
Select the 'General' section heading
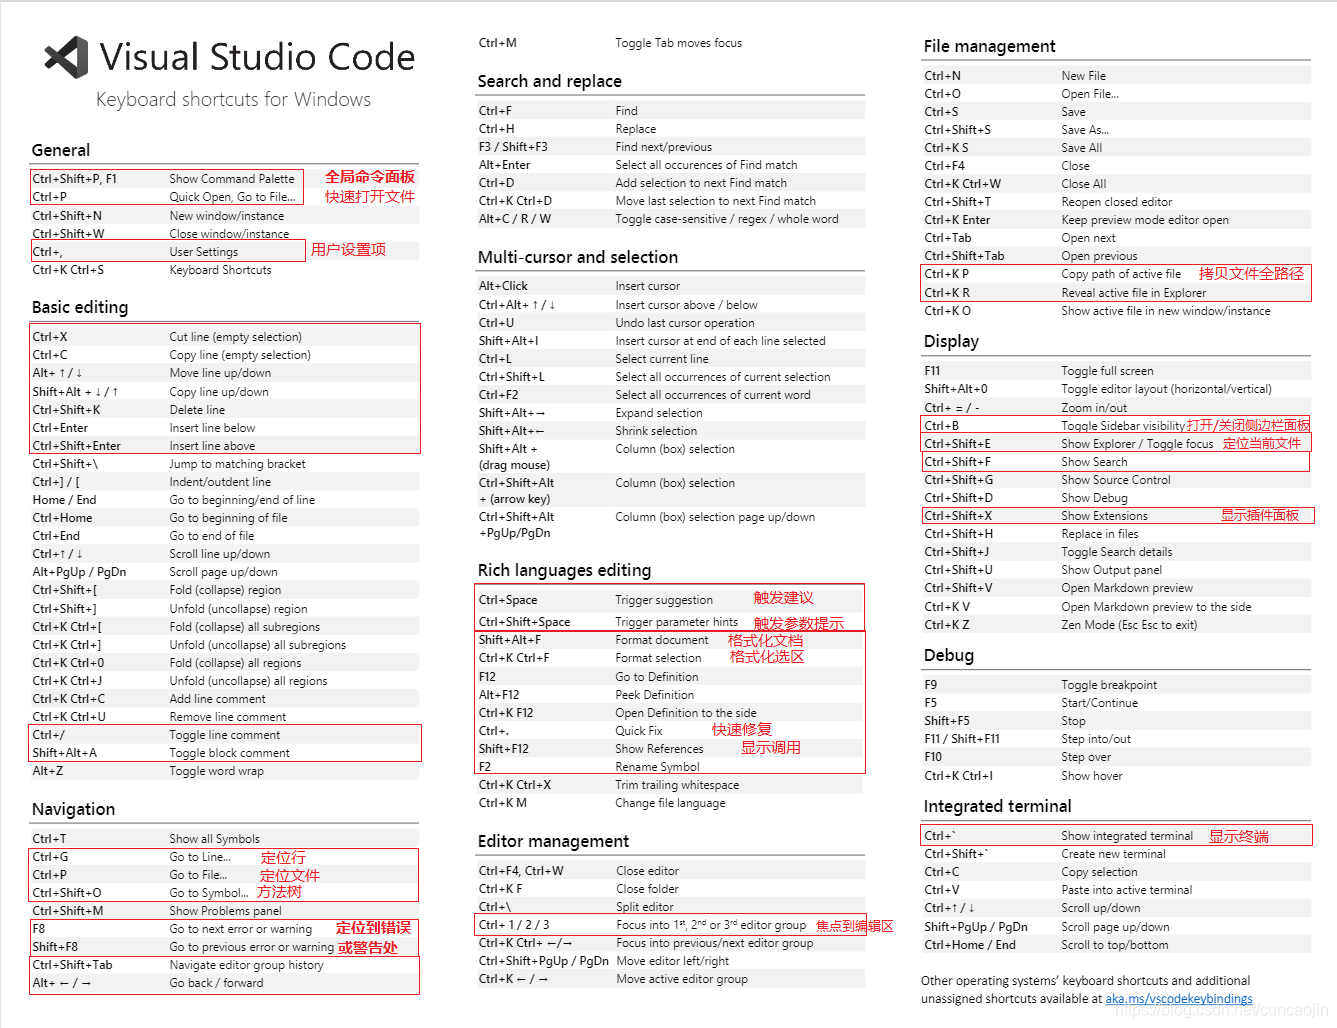tap(61, 150)
